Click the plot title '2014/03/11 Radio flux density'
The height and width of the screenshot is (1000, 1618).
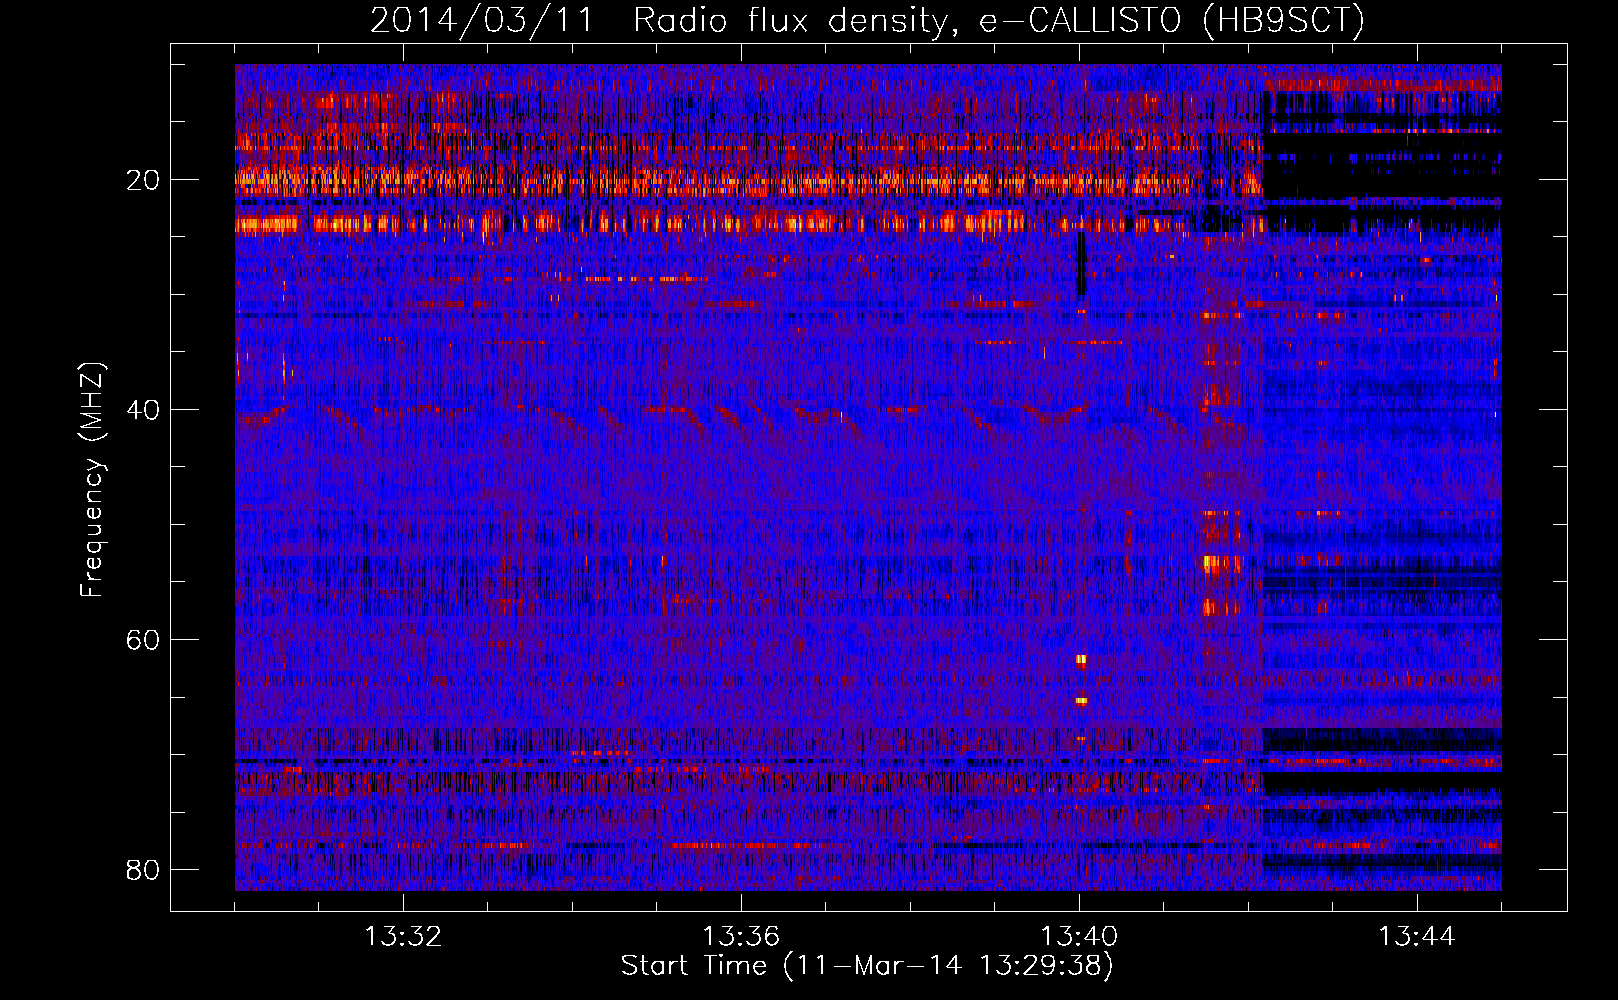658,21
